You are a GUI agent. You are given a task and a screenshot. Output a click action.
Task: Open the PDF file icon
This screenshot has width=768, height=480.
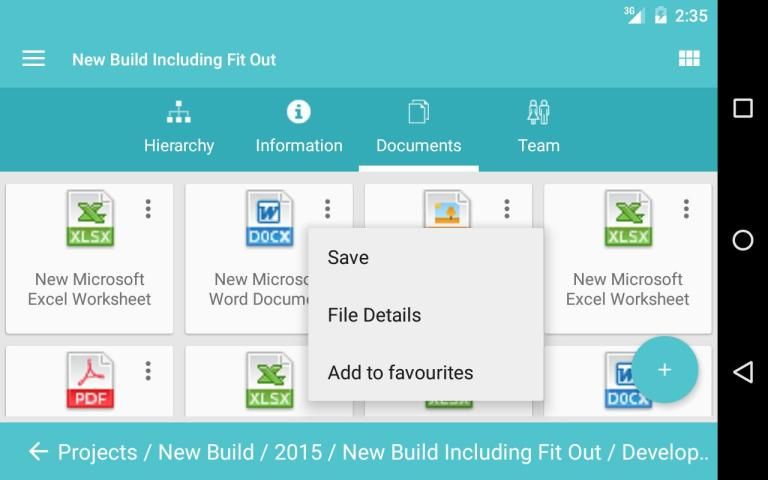coord(90,382)
